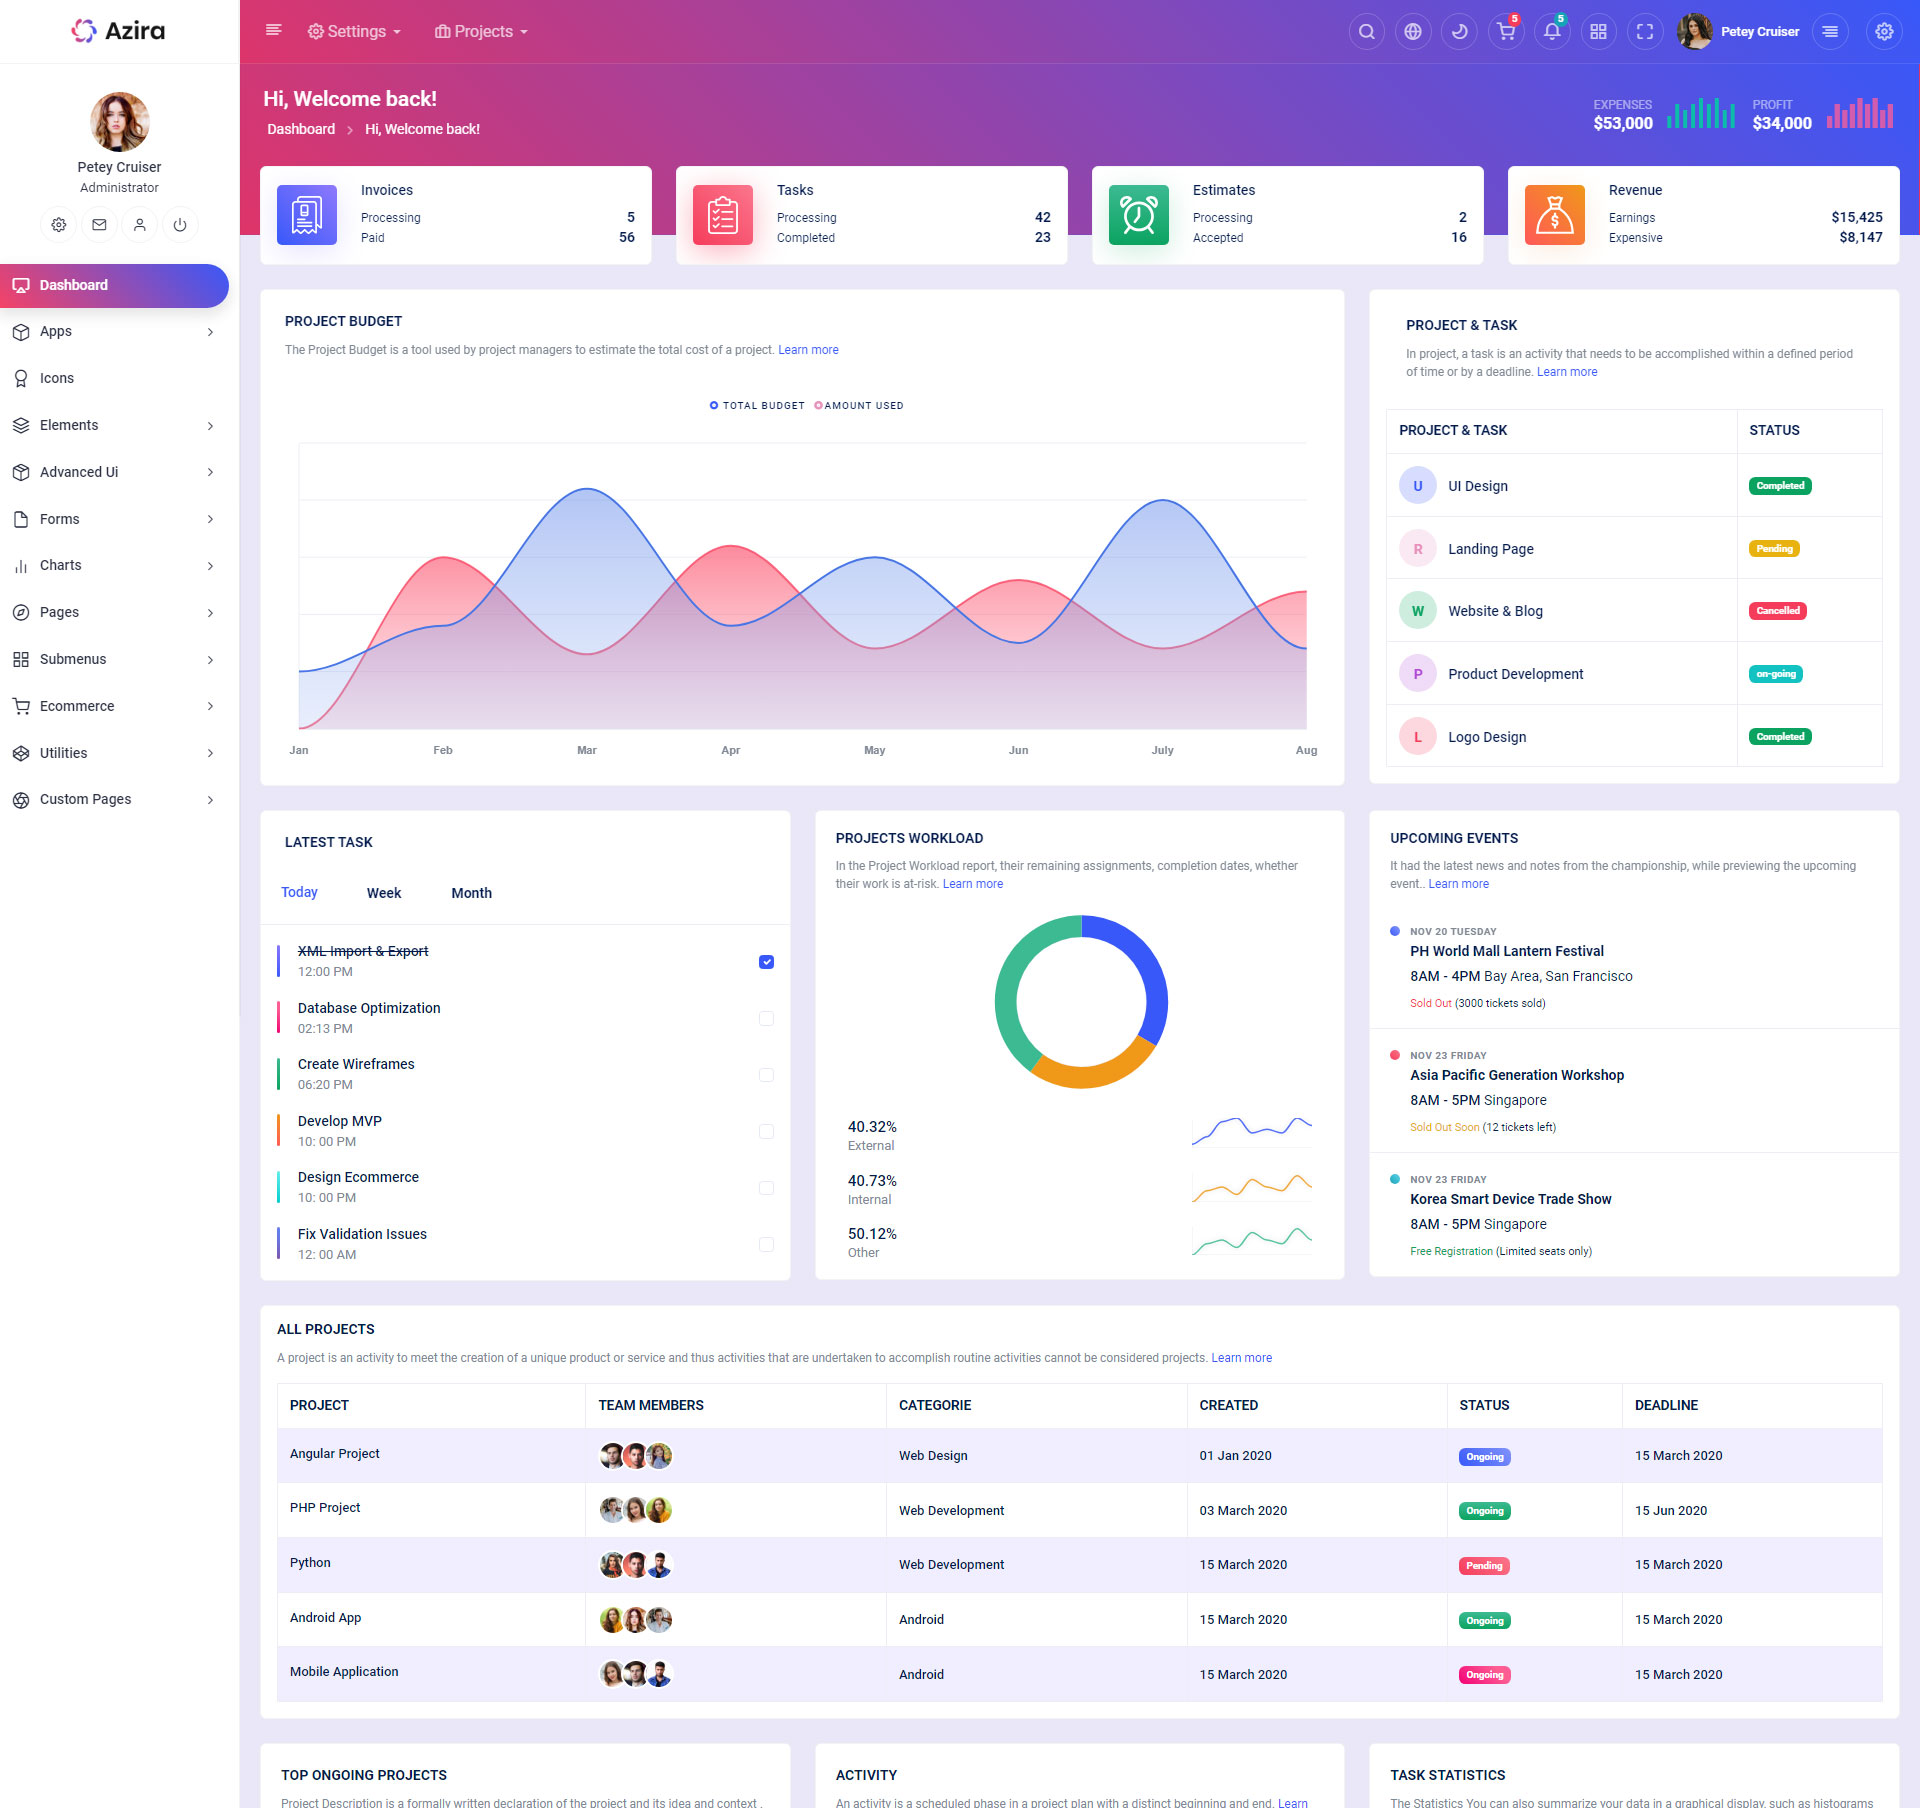The width and height of the screenshot is (1920, 1808).
Task: Click Learn more in the Project Budget card
Action: (x=808, y=350)
